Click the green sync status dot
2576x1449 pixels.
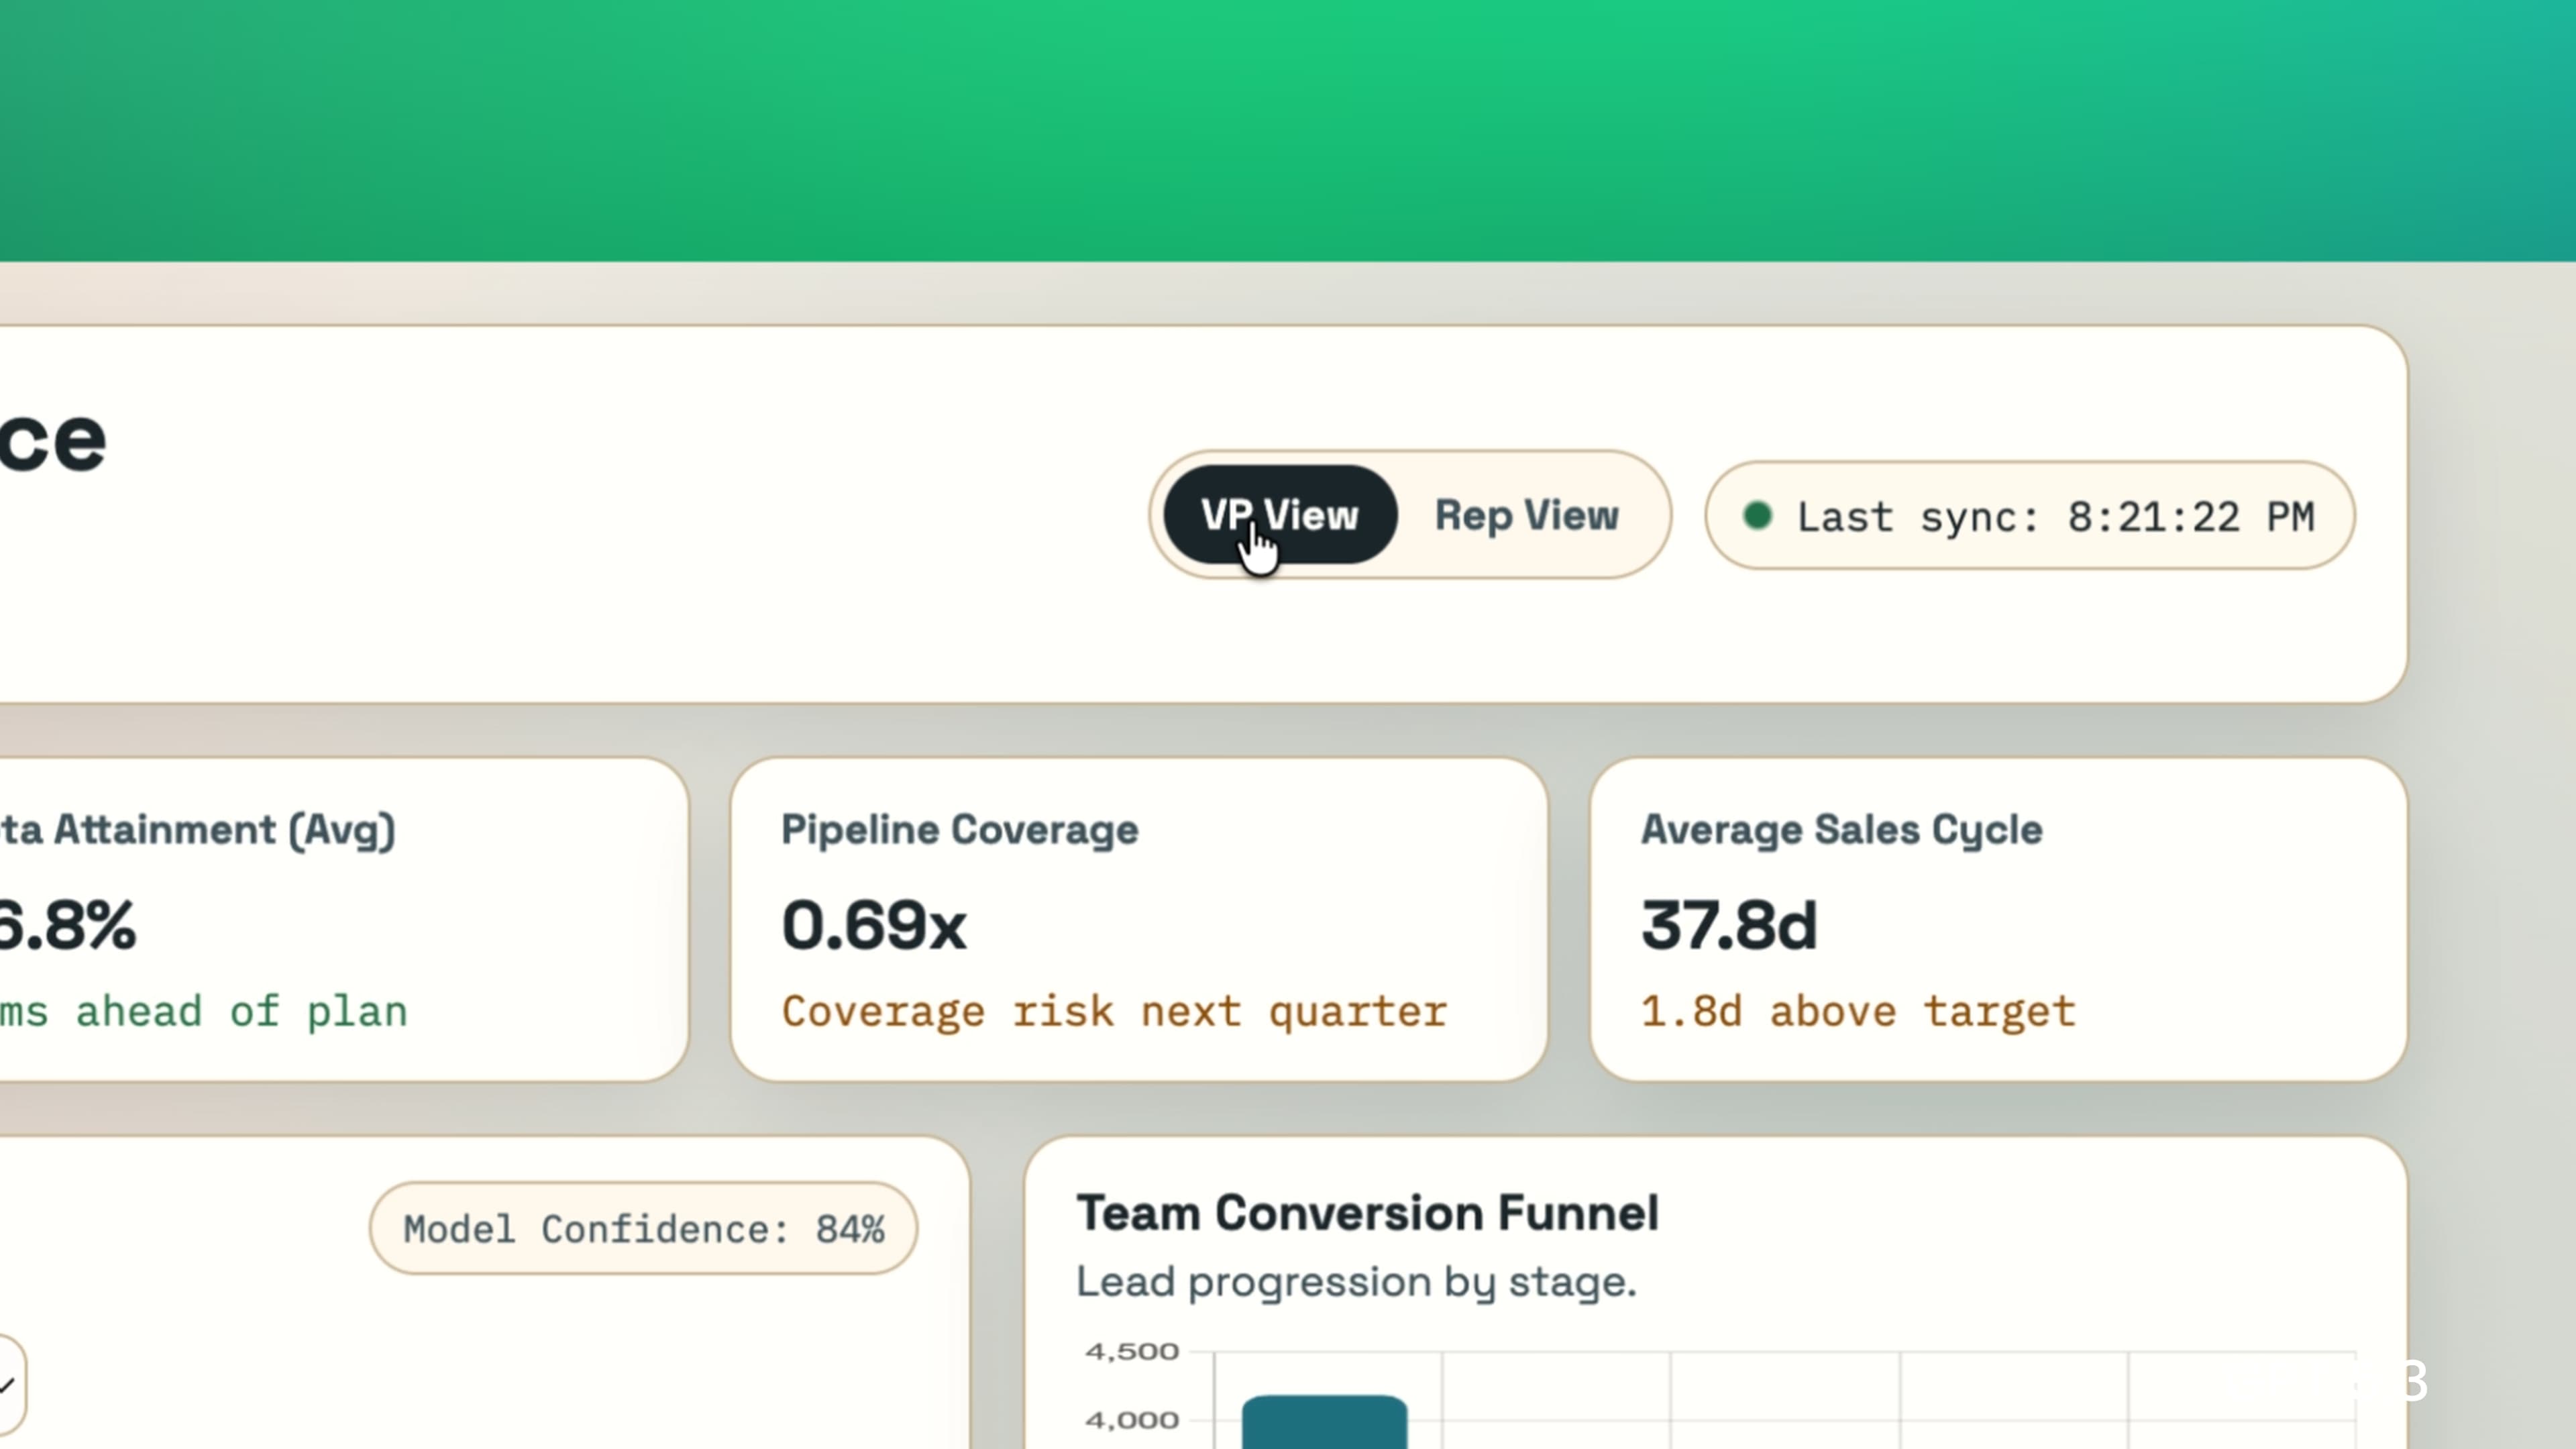(x=1757, y=515)
